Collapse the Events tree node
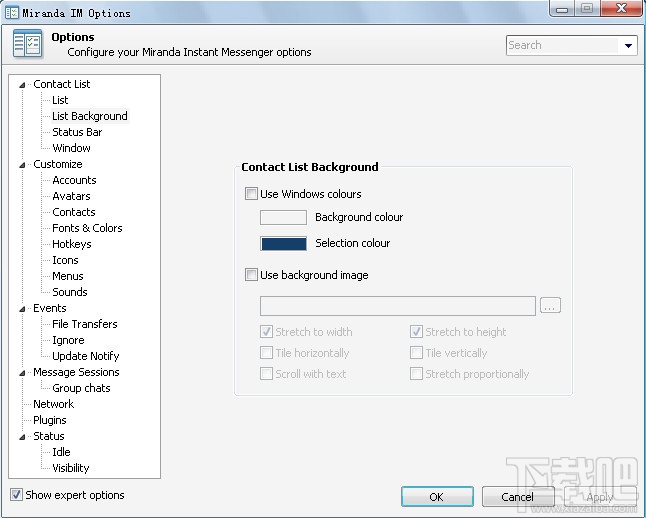 [x=22, y=309]
